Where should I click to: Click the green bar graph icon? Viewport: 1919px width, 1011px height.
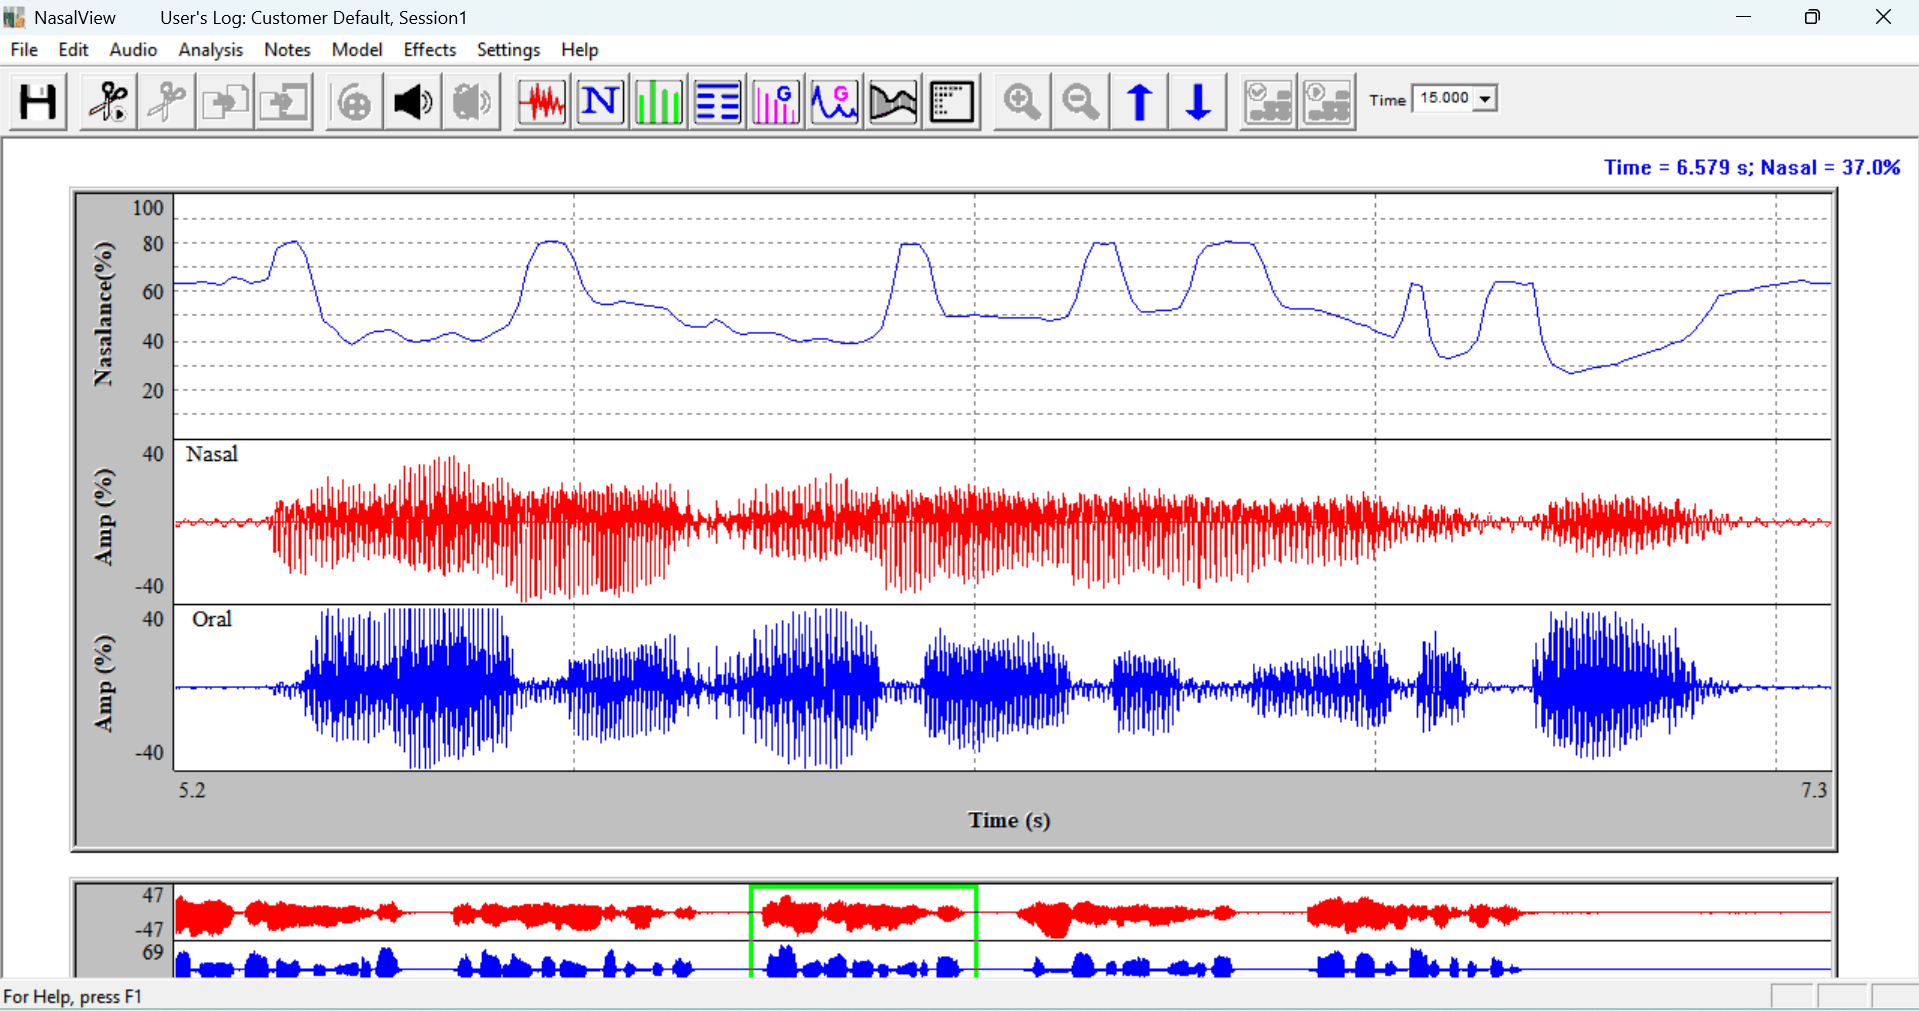click(659, 101)
